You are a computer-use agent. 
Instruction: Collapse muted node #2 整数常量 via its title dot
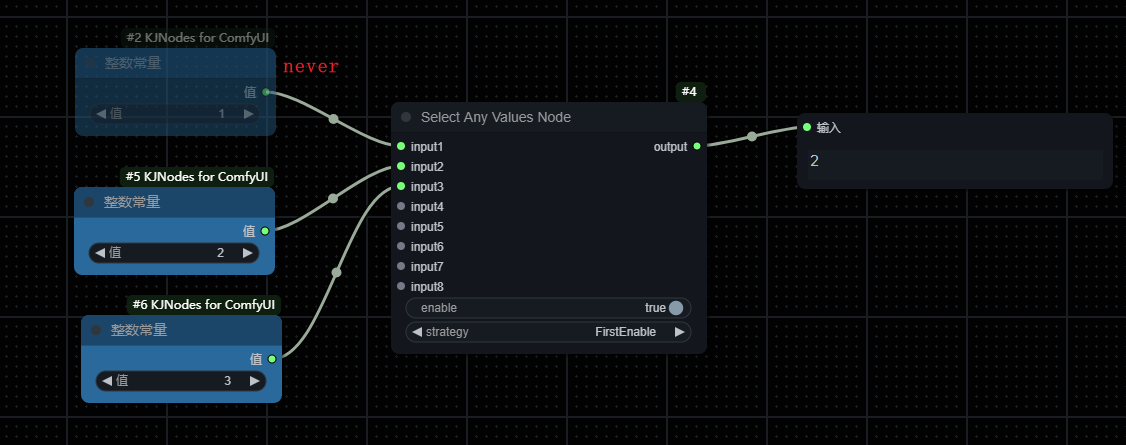pyautogui.click(x=90, y=63)
